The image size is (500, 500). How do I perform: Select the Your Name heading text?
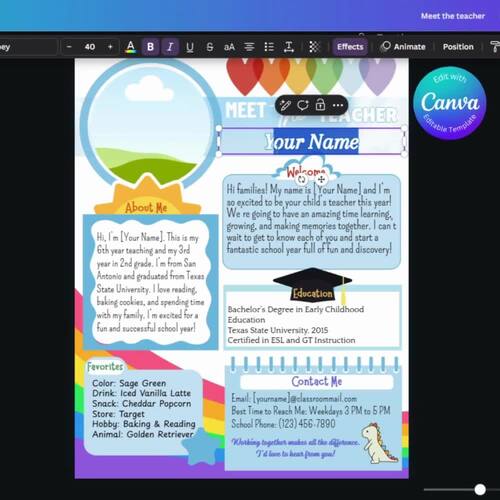coord(312,142)
